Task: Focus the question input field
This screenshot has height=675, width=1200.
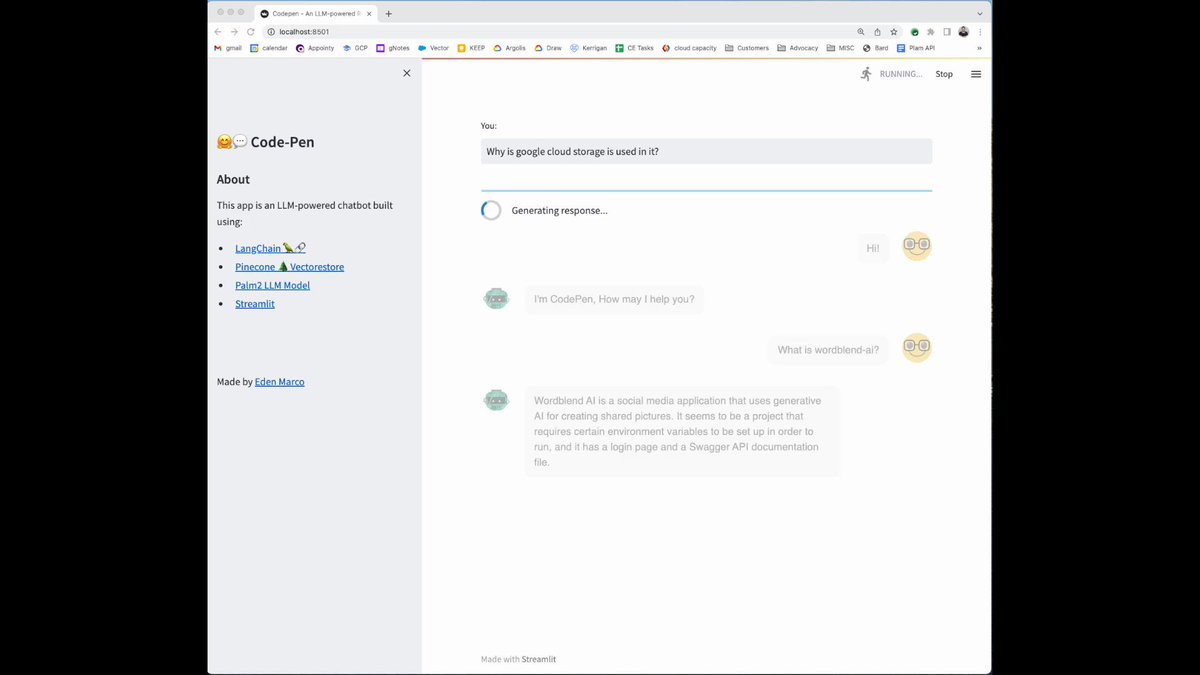Action: click(706, 151)
